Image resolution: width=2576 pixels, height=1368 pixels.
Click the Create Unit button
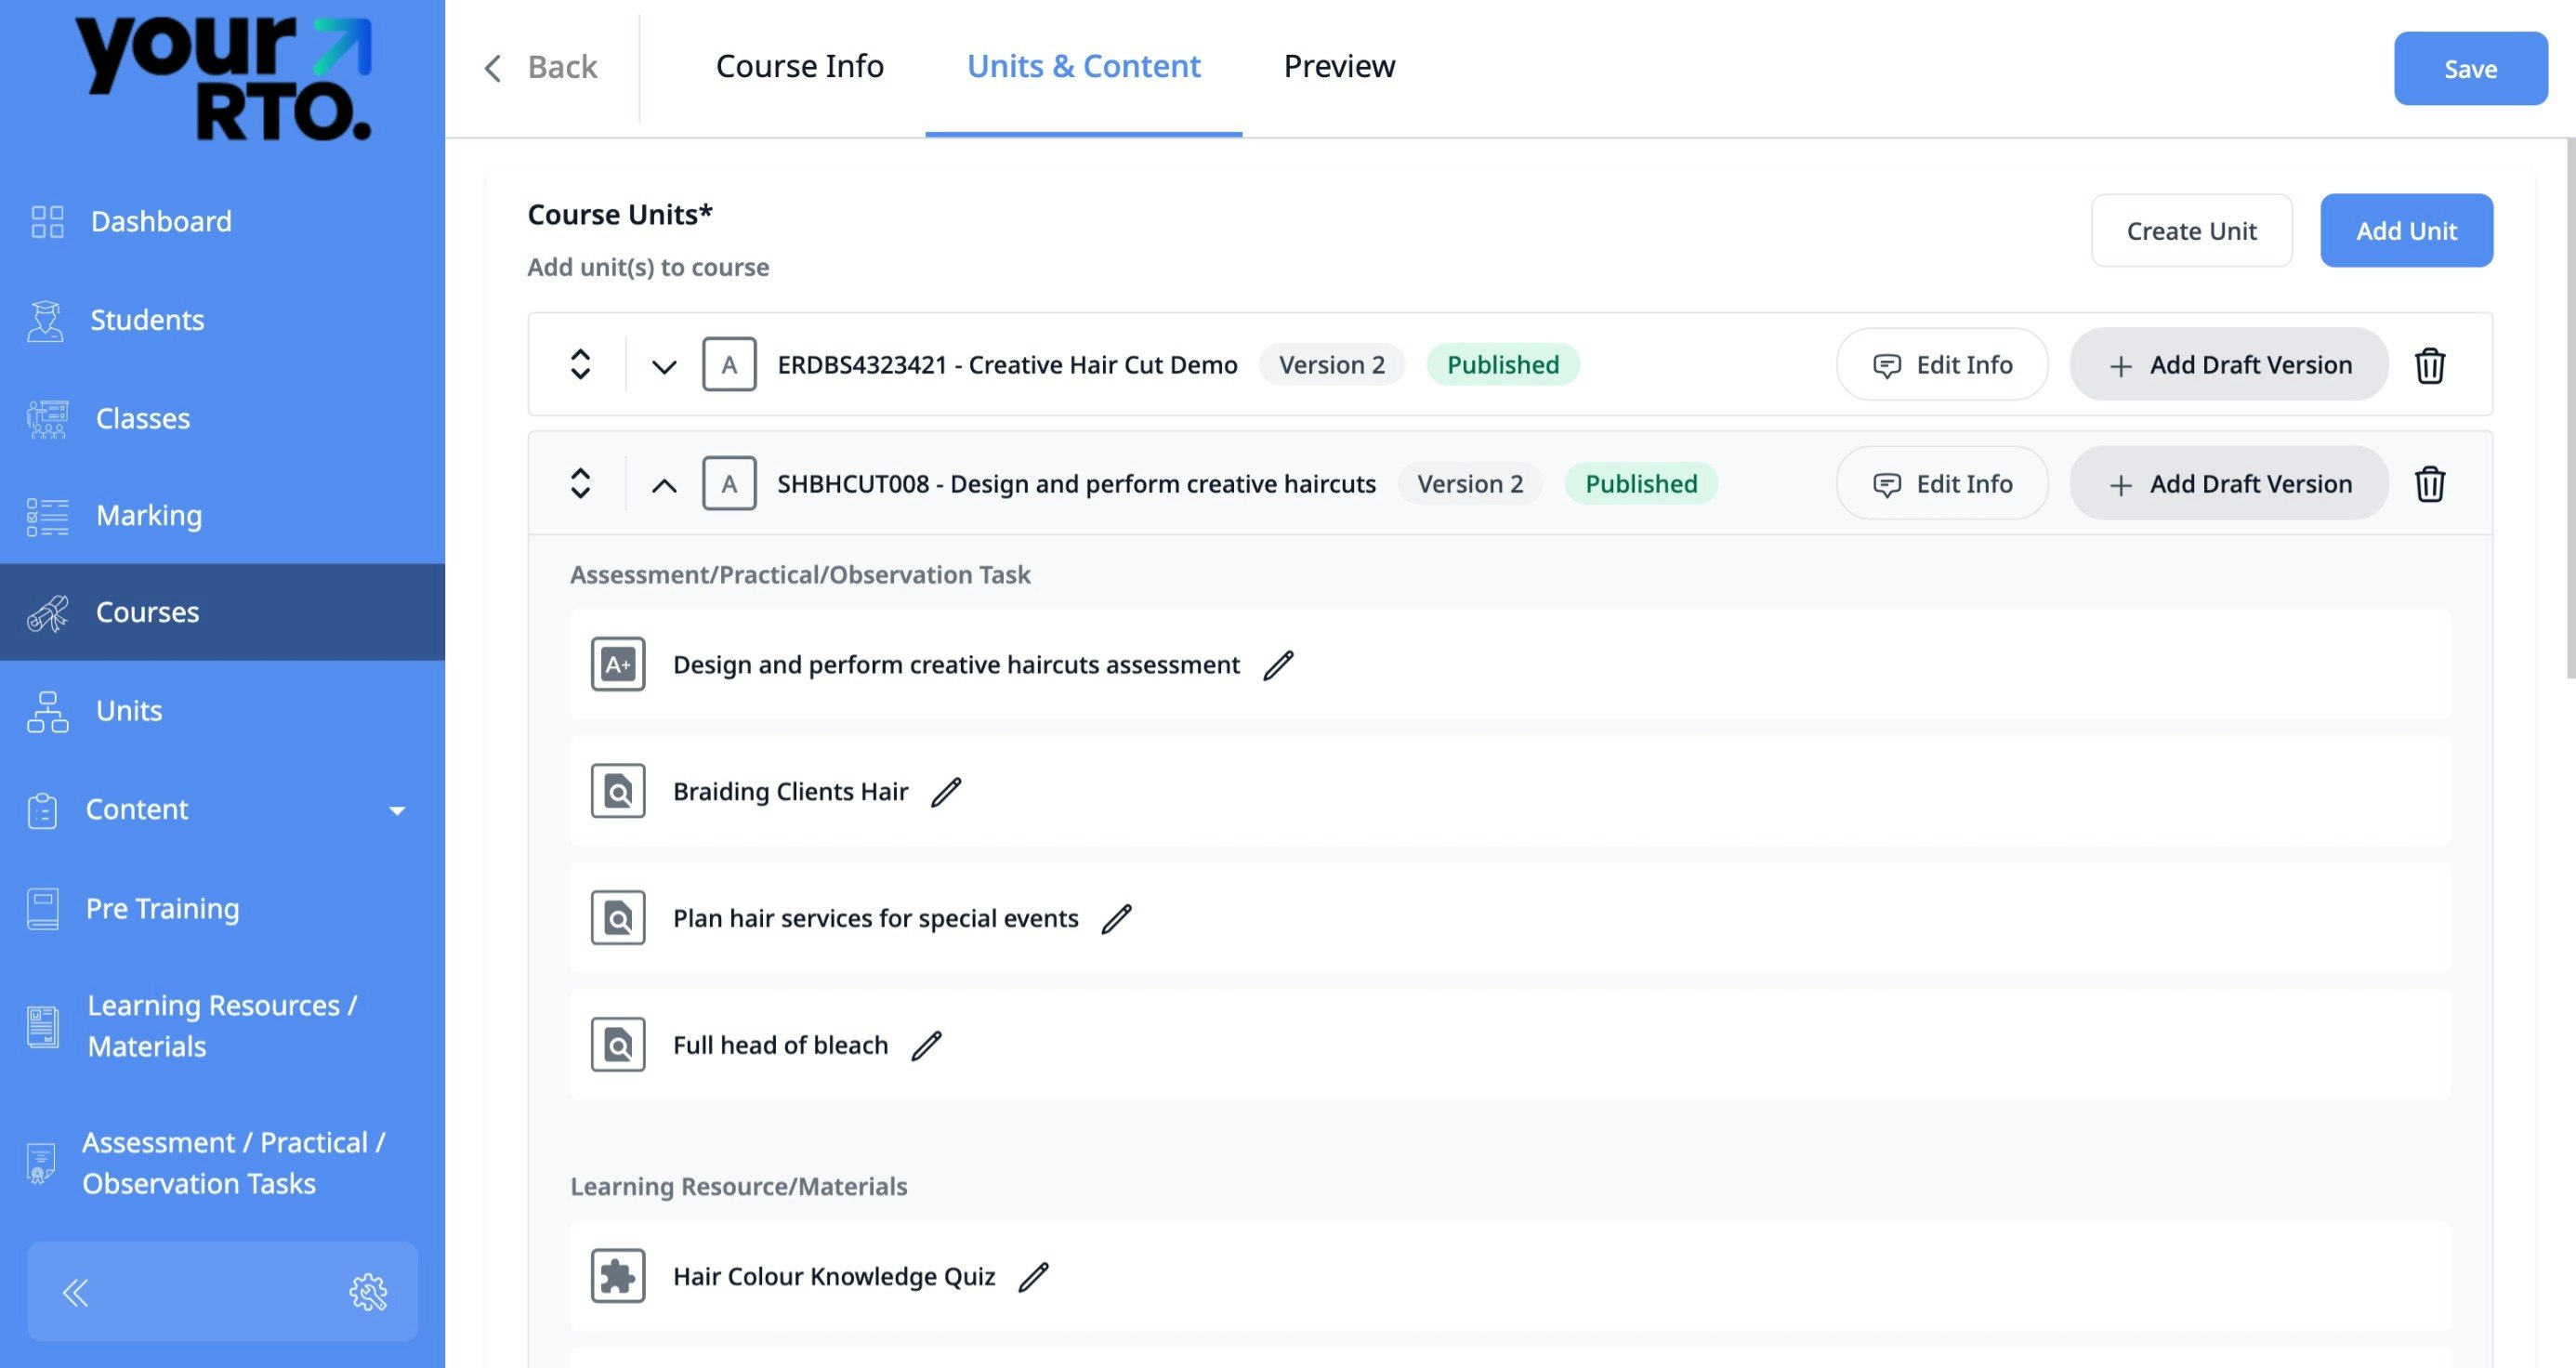pos(2191,230)
